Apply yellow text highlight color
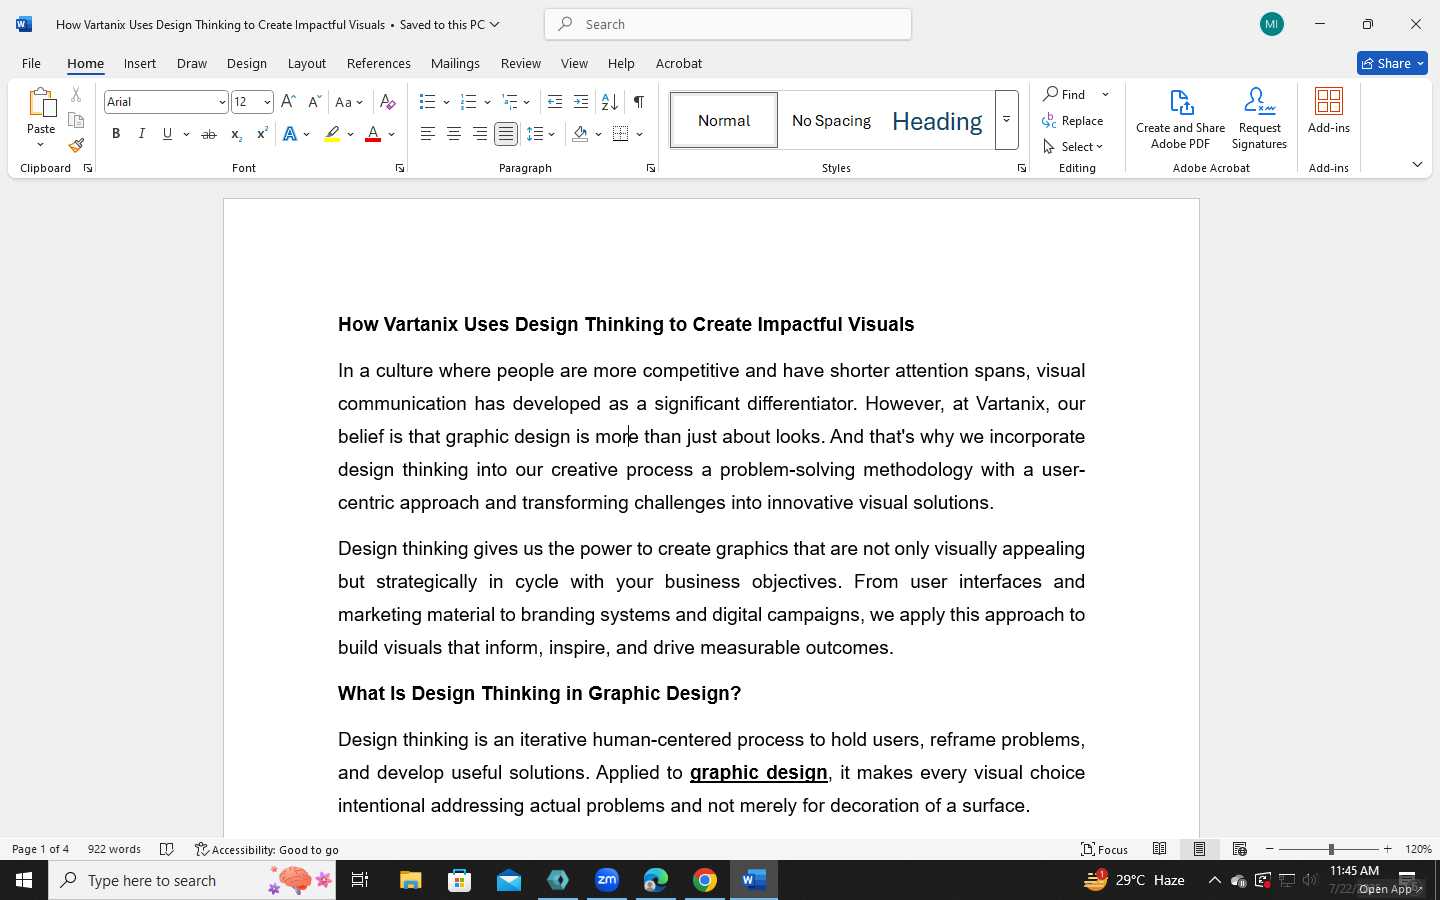Viewport: 1440px width, 900px height. [332, 134]
